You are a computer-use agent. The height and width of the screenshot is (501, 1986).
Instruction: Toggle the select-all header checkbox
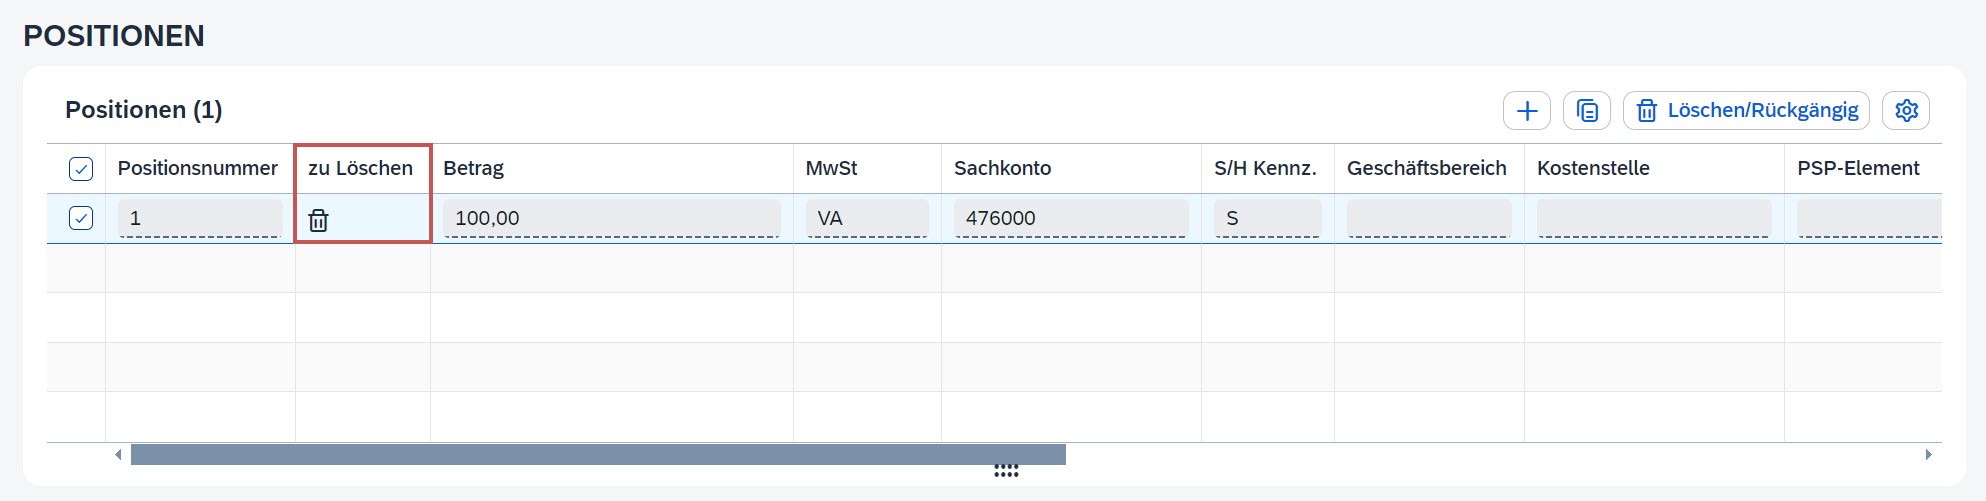81,169
